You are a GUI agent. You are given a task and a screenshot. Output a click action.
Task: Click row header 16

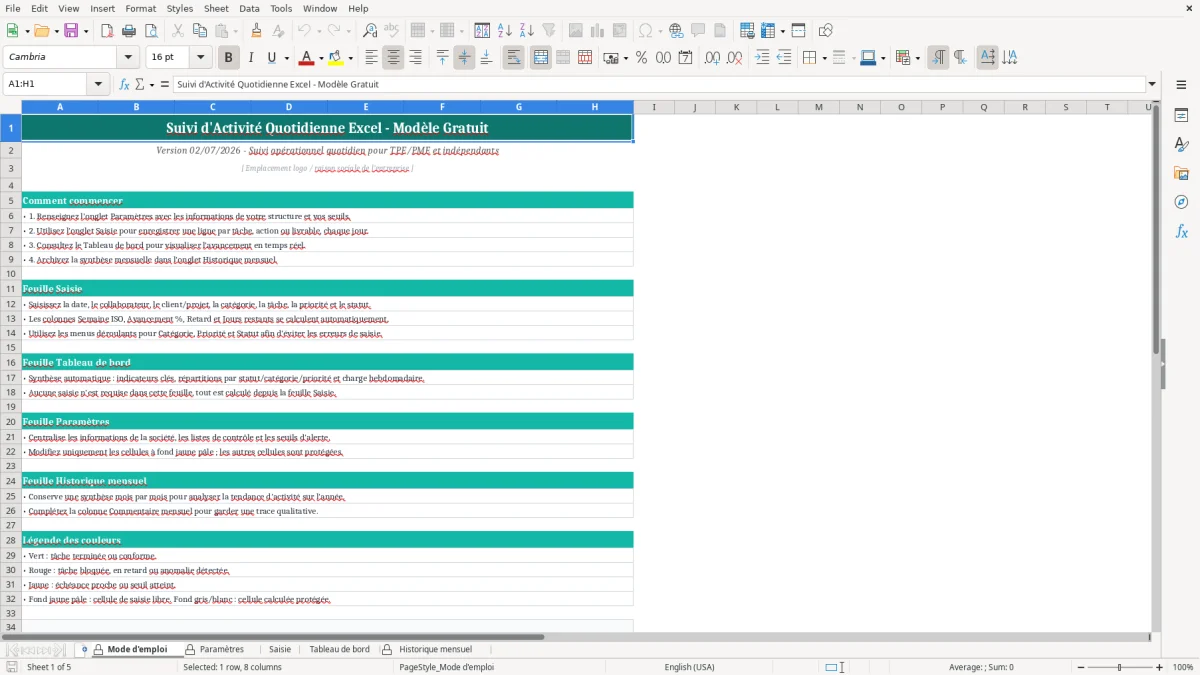[11, 362]
